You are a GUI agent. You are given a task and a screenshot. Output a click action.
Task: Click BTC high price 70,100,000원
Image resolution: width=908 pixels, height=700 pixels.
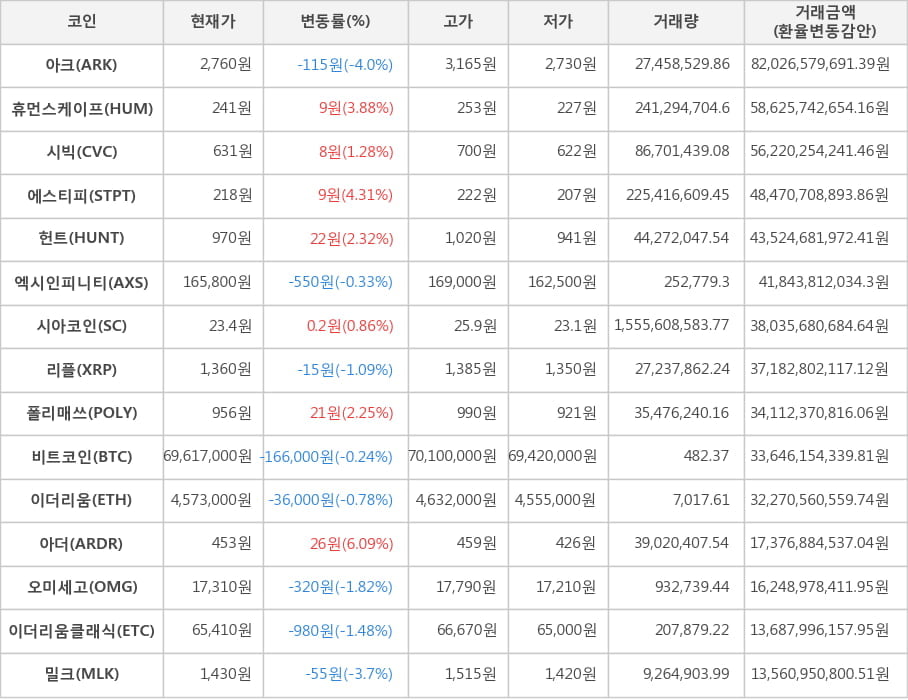pyautogui.click(x=452, y=456)
